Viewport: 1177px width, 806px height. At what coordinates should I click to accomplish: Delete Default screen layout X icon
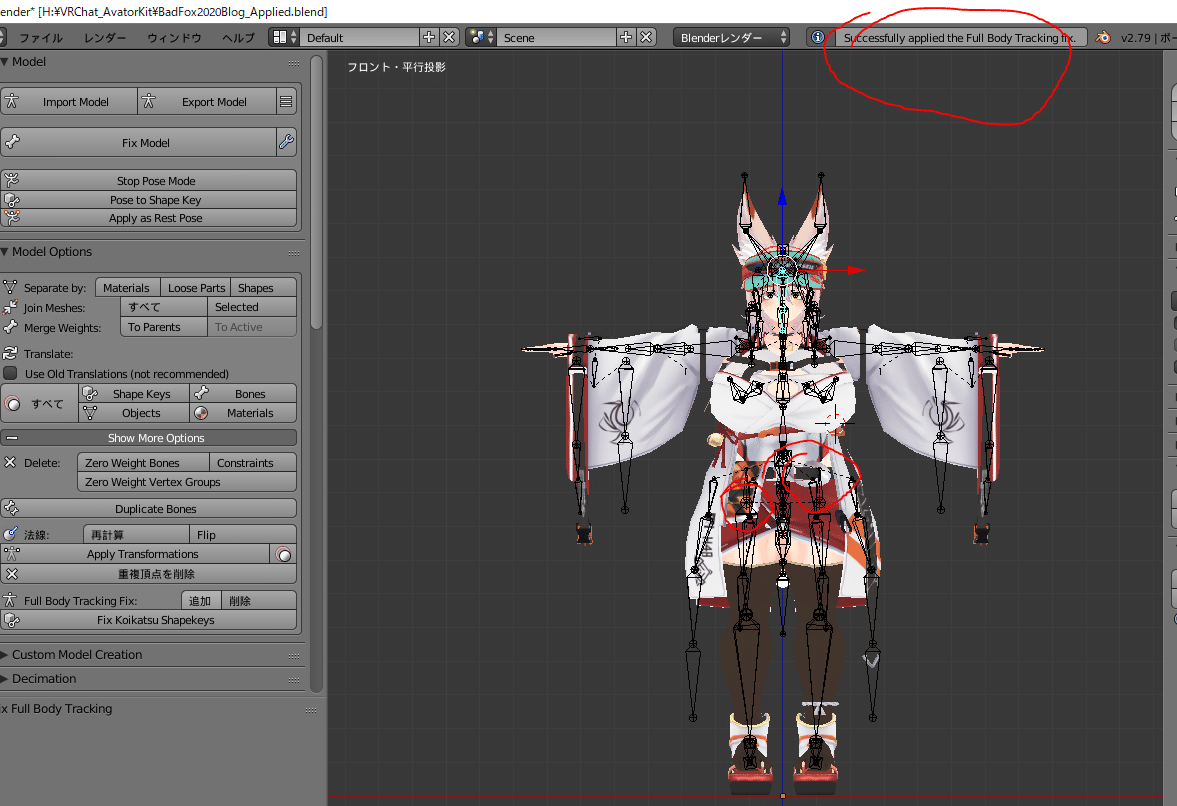click(x=449, y=38)
